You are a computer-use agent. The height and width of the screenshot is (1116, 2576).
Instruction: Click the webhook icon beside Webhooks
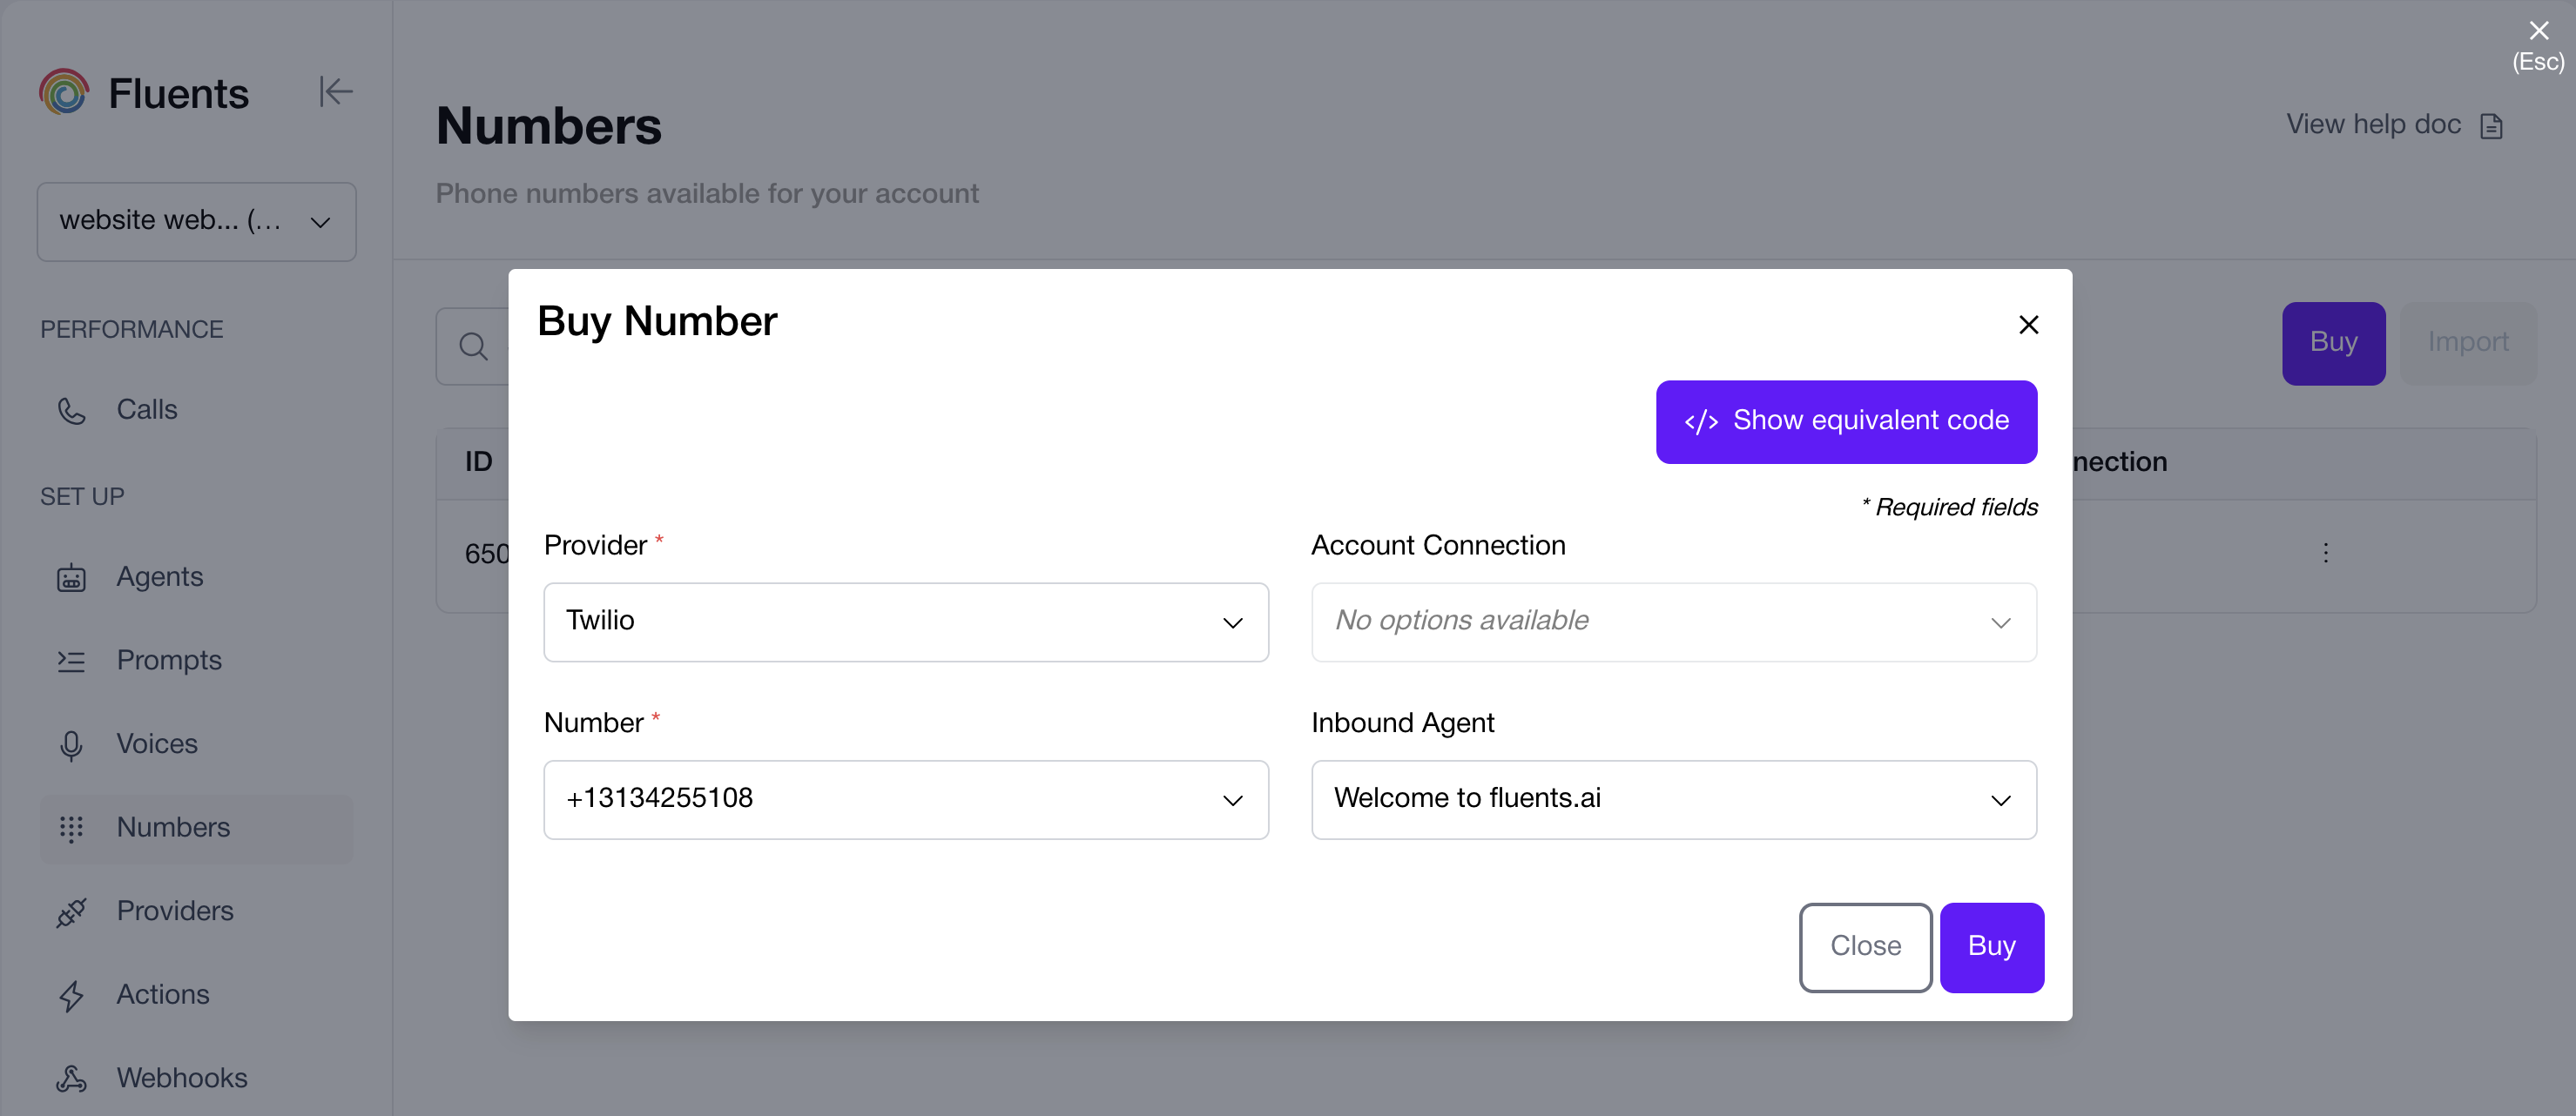tap(72, 1079)
